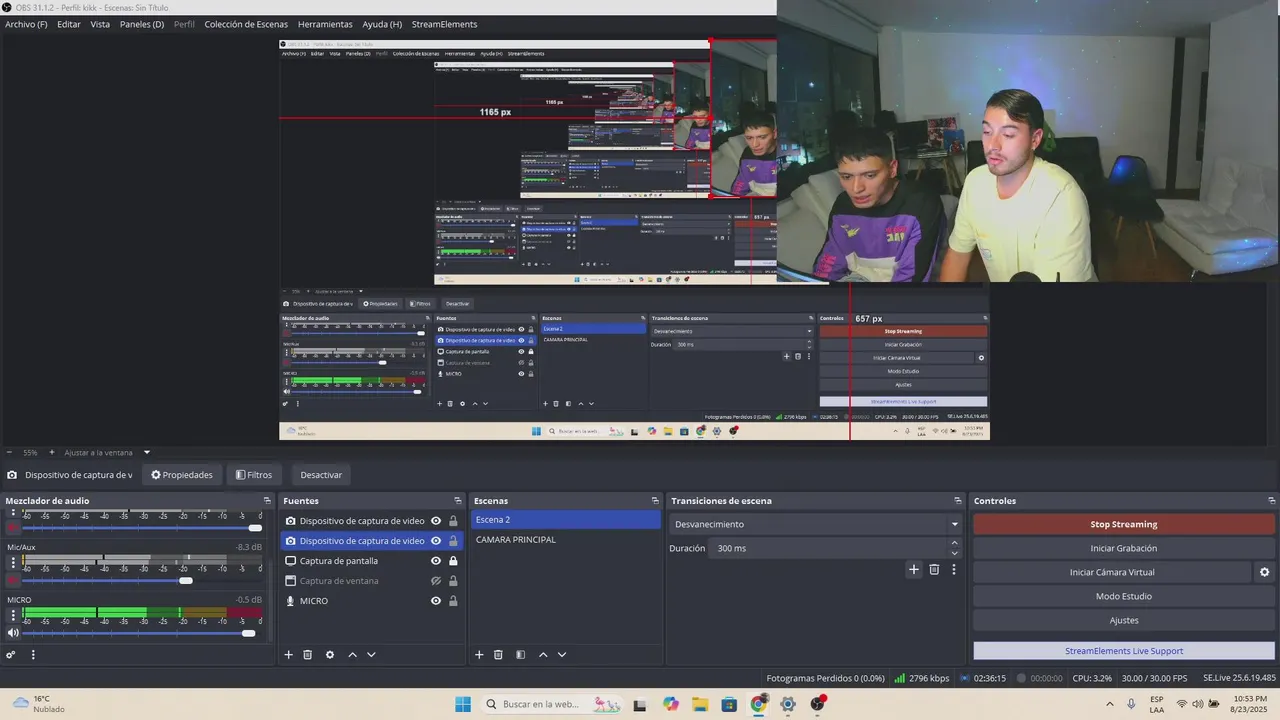Open Propiedades for selected source

[182, 475]
